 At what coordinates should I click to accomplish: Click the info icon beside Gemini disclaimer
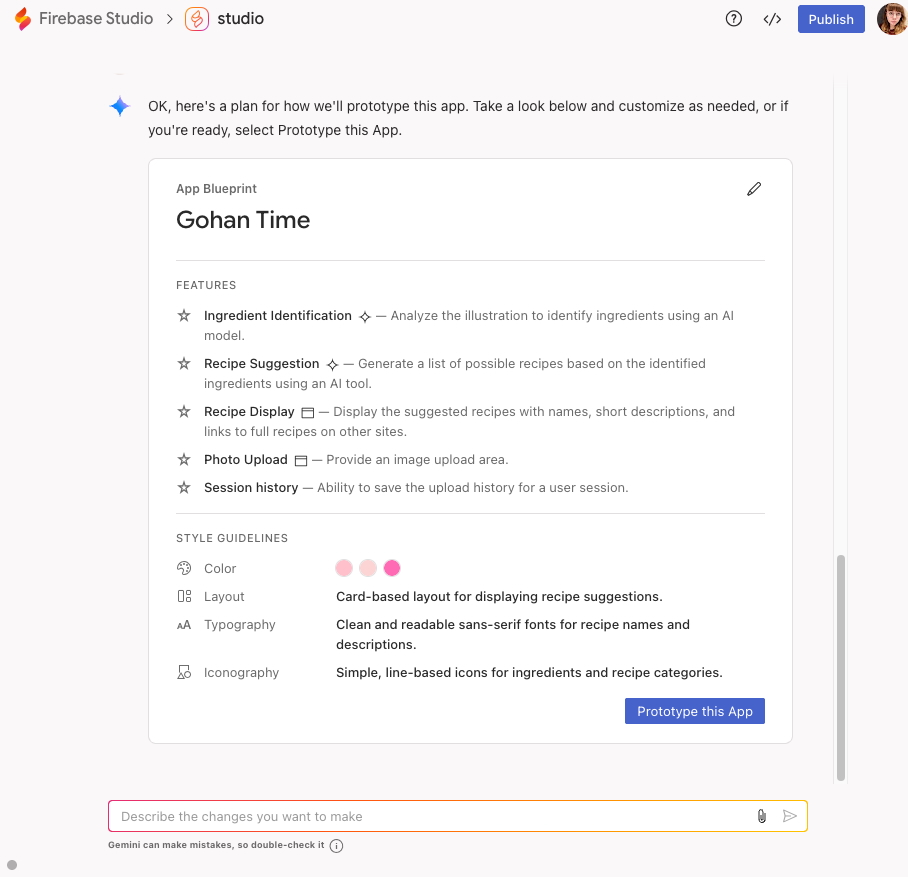tap(337, 846)
